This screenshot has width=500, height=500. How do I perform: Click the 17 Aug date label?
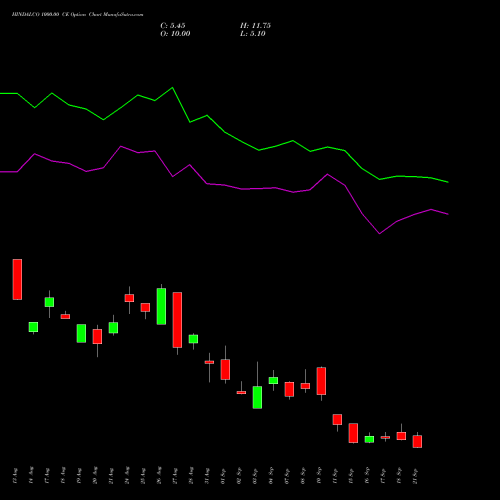(47, 475)
